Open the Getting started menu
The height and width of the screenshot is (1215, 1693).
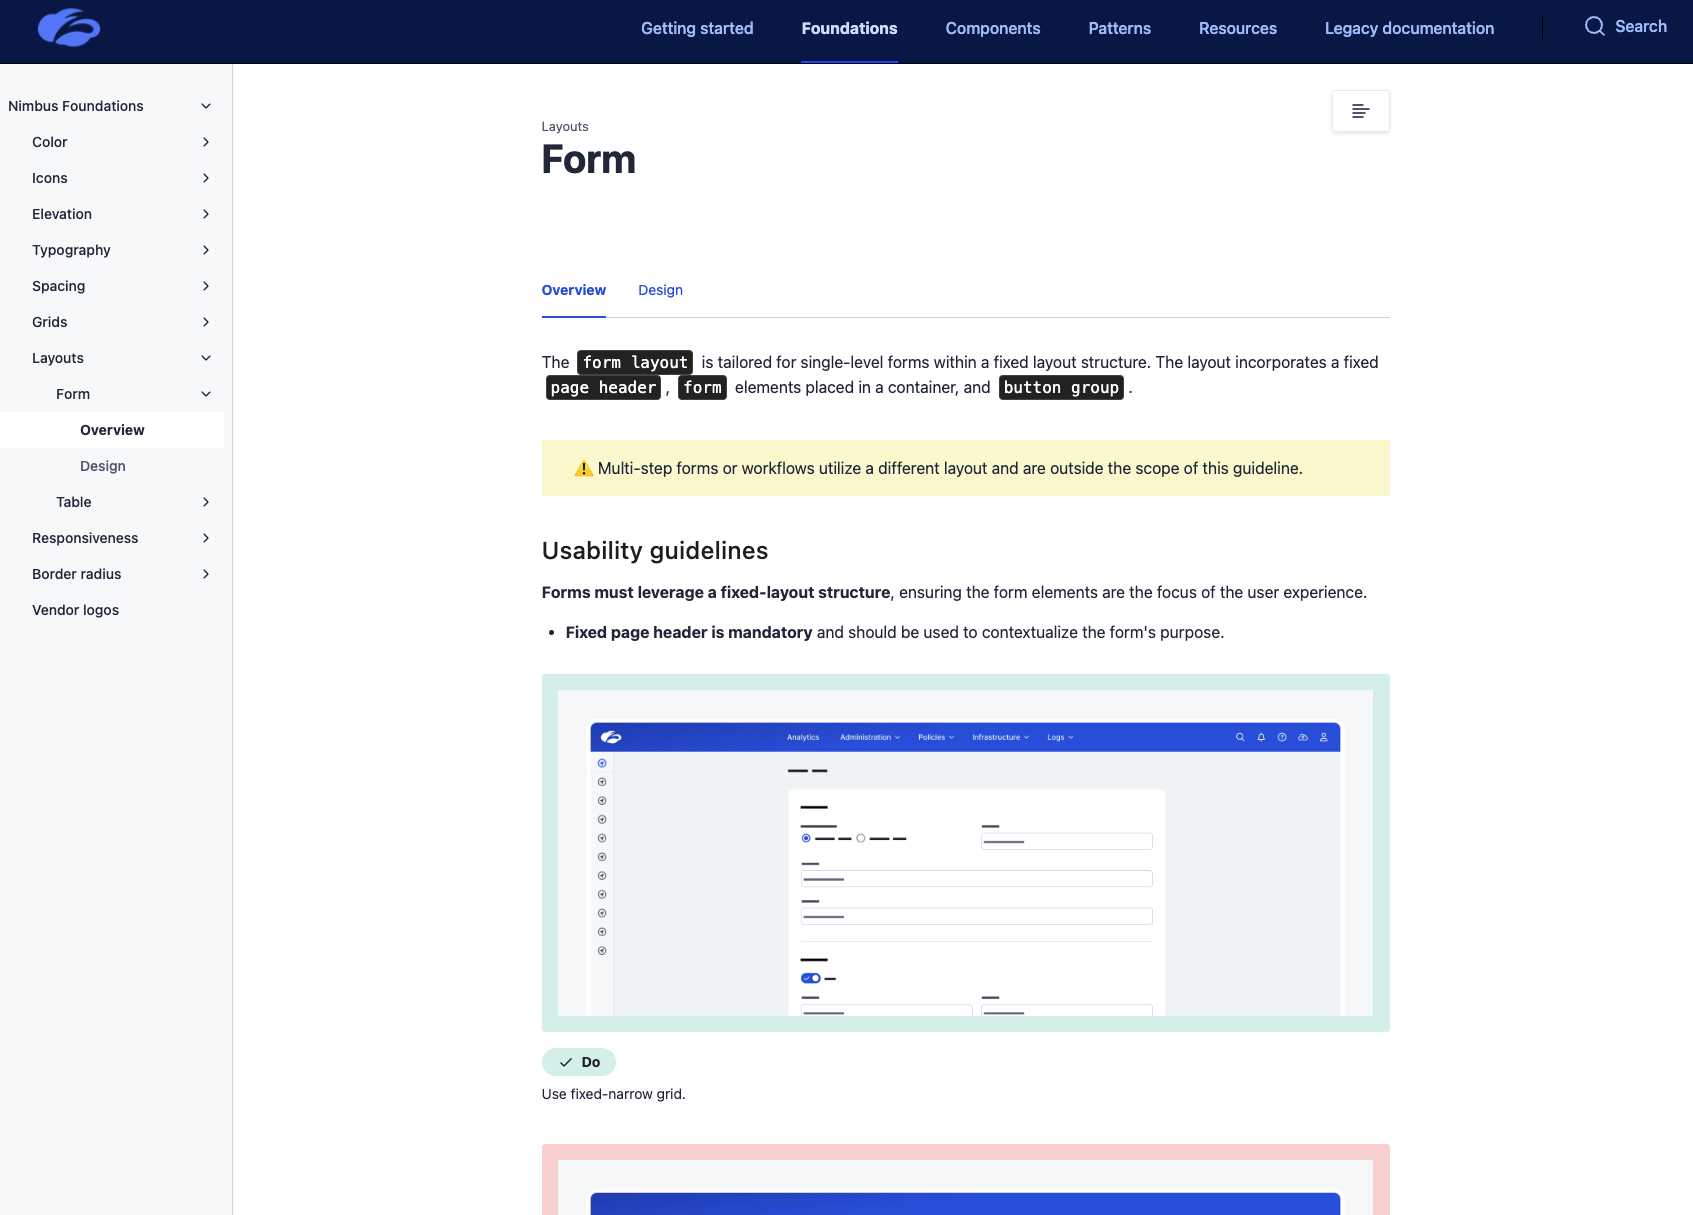click(x=697, y=28)
